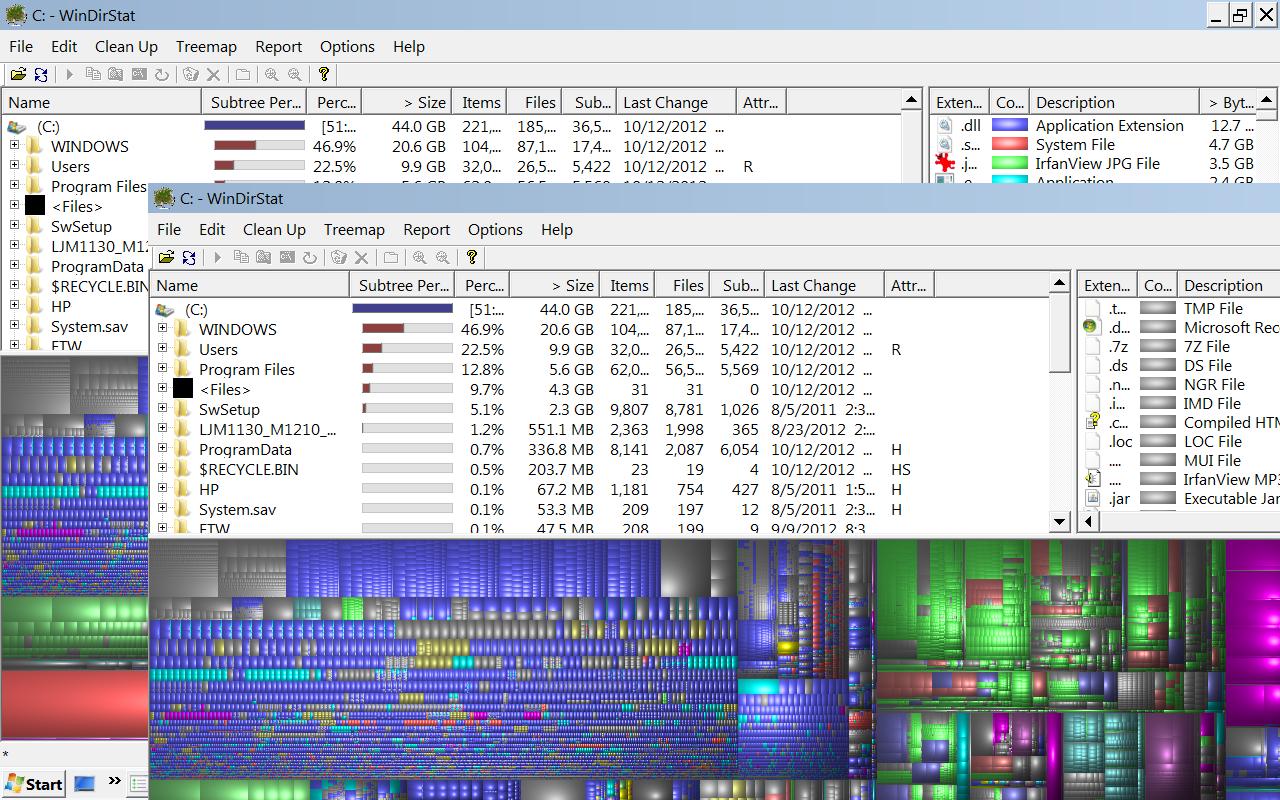The width and height of the screenshot is (1280, 800).
Task: Click Zoom In icon in back window toolbar
Action: pos(272,74)
